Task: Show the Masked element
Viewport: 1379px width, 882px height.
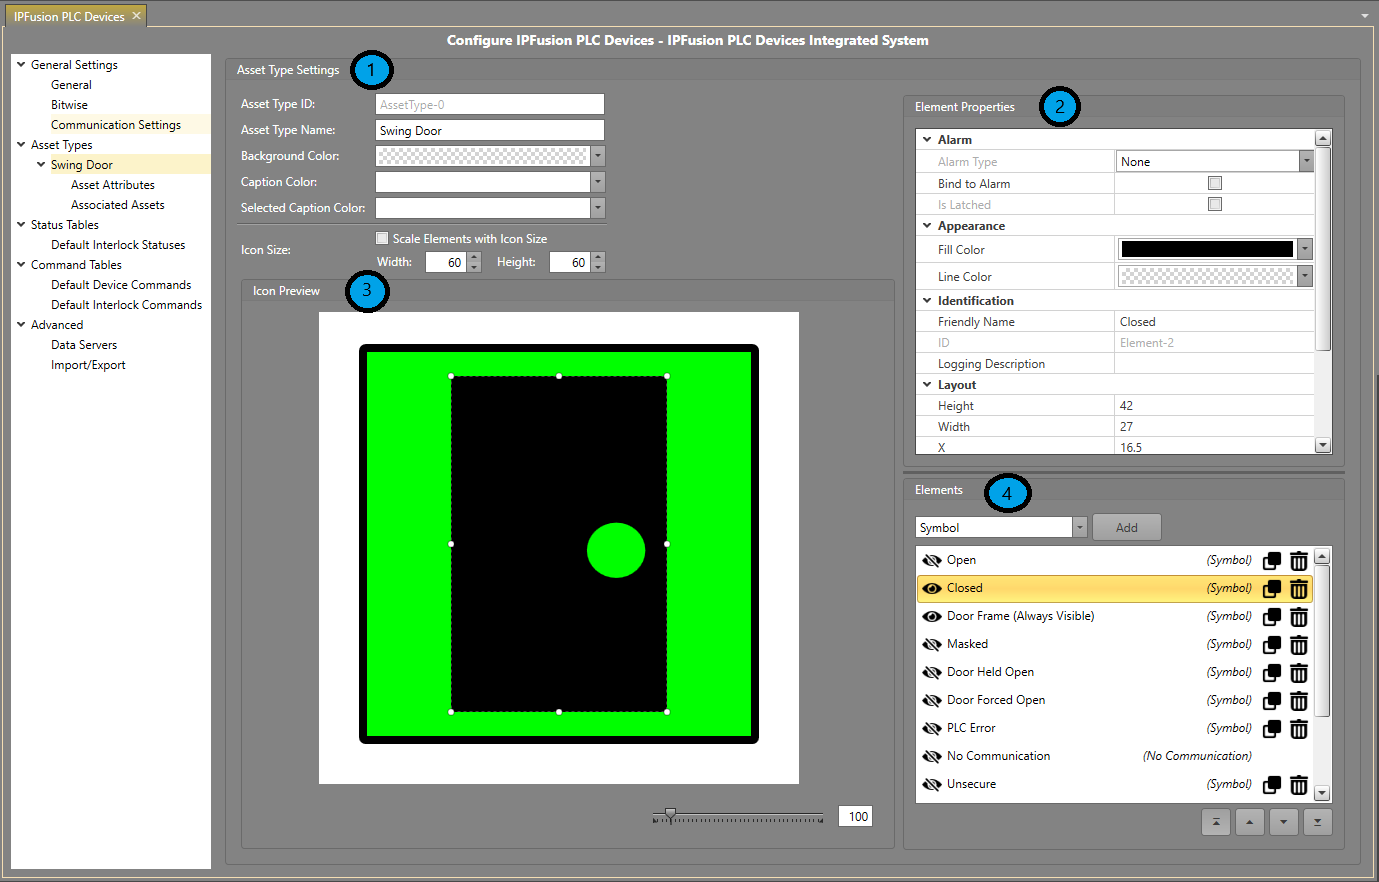Action: pos(932,645)
